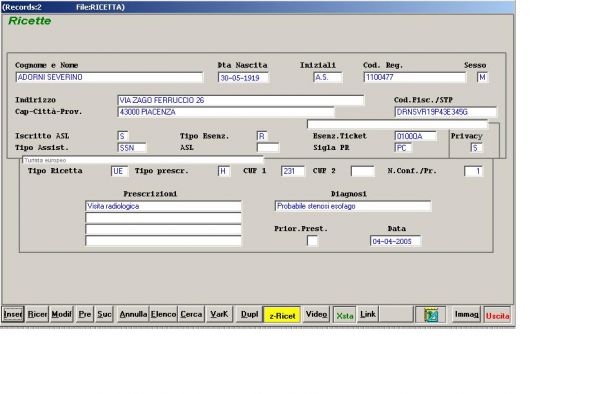Click the VarK button
The height and width of the screenshot is (394, 600).
click(x=219, y=314)
